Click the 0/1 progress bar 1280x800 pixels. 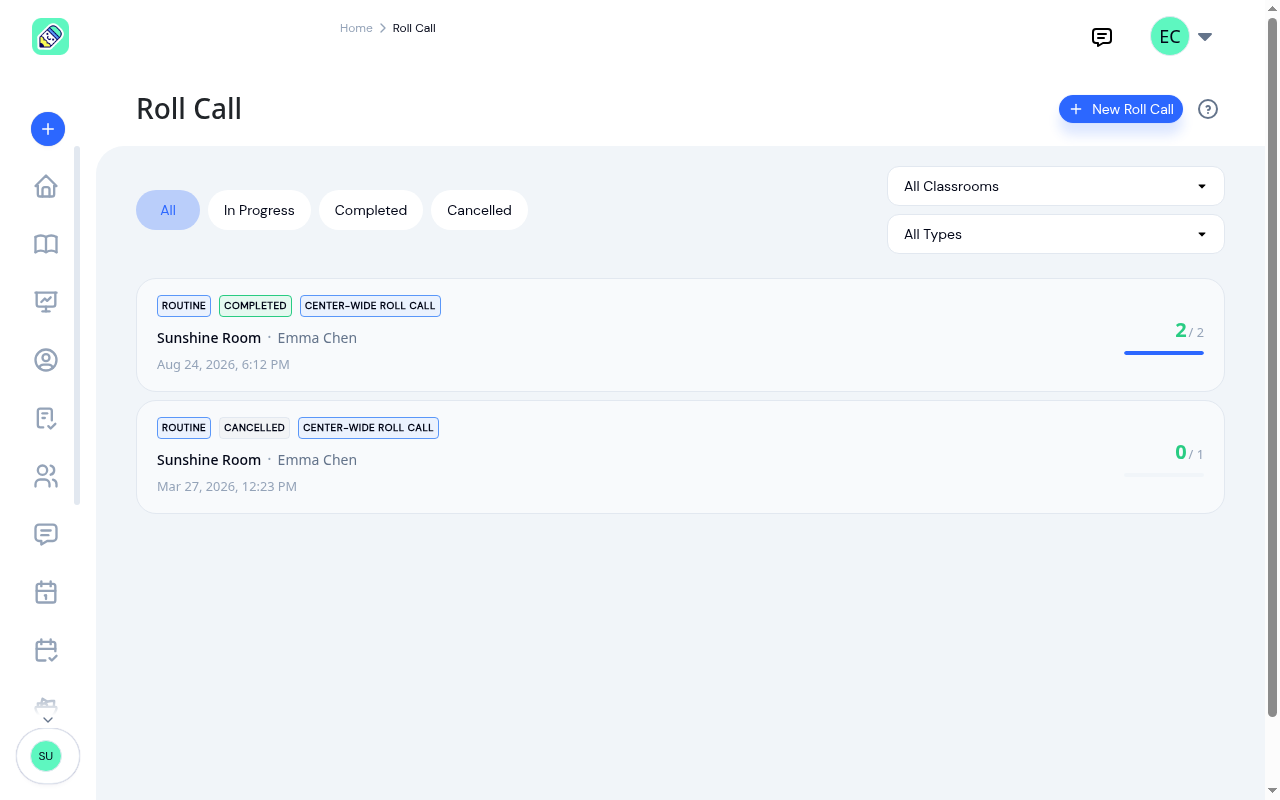coord(1164,475)
